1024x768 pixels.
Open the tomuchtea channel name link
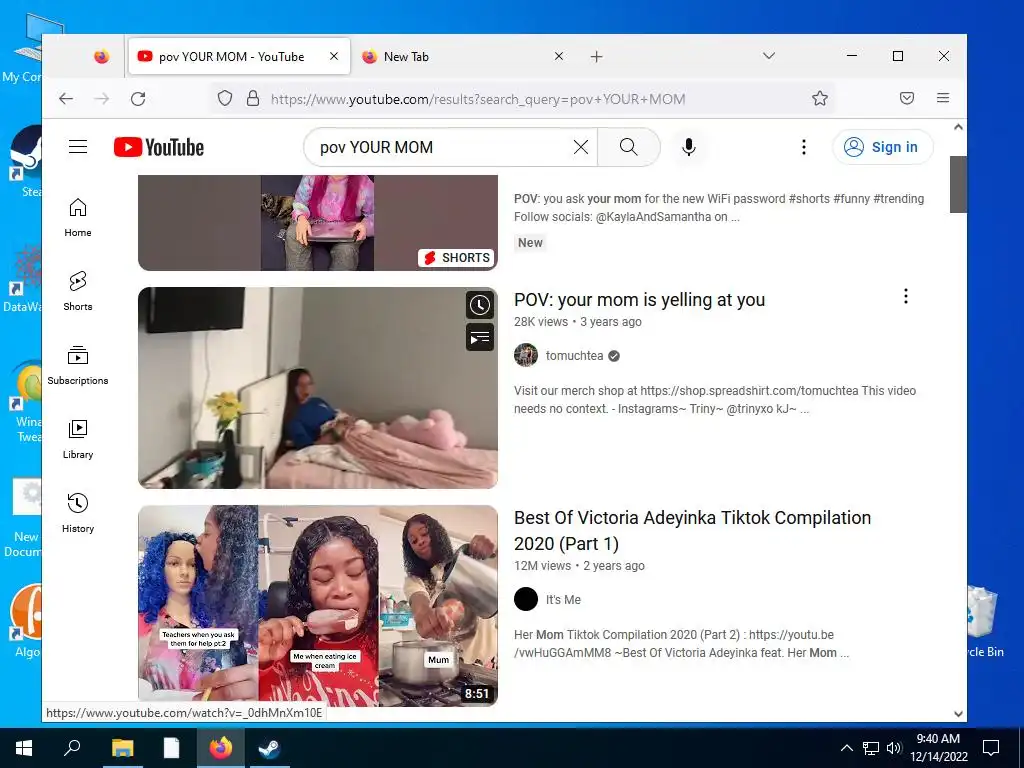[x=575, y=356]
